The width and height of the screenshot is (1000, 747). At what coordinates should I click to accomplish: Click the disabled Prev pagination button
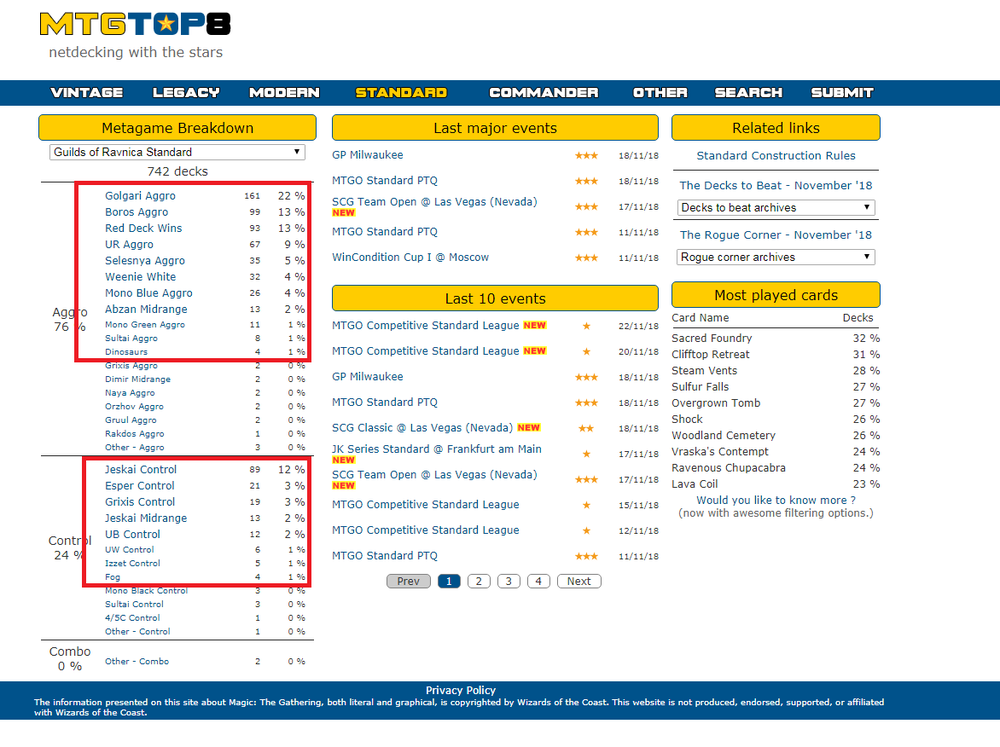408,581
